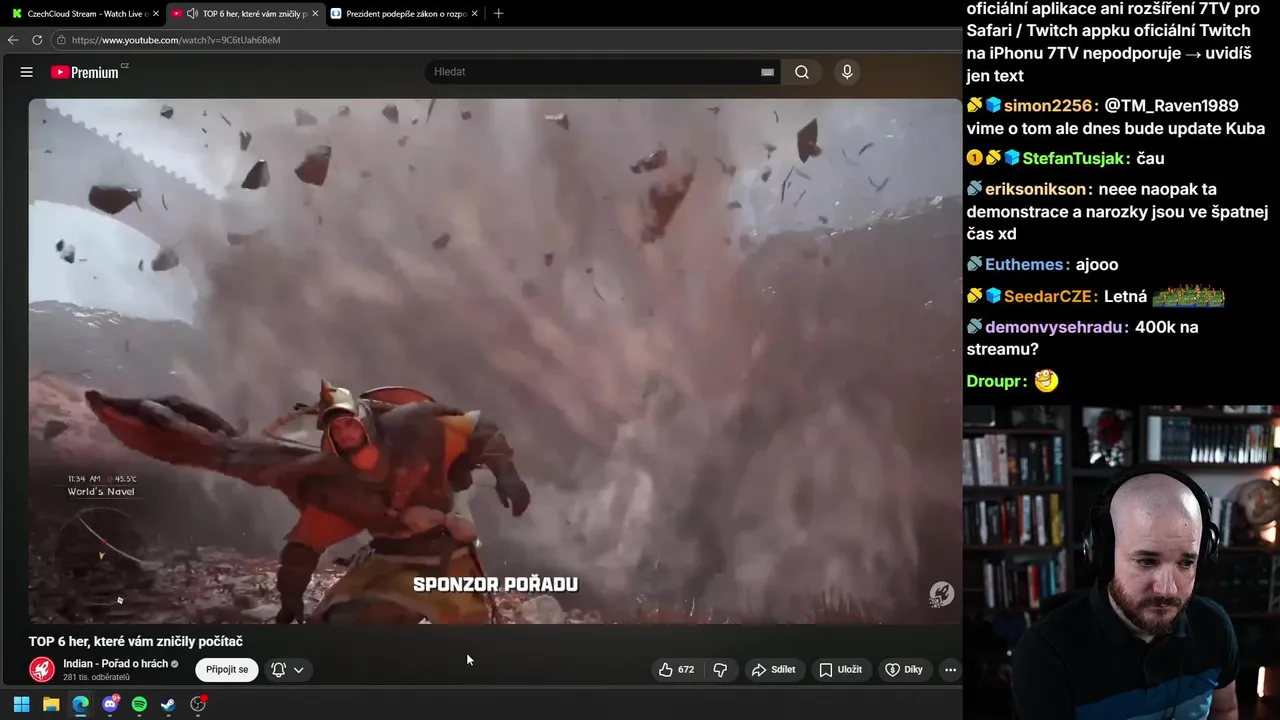Image resolution: width=1280 pixels, height=720 pixels.
Task: Reload the page with refresh icon
Action: (x=37, y=40)
